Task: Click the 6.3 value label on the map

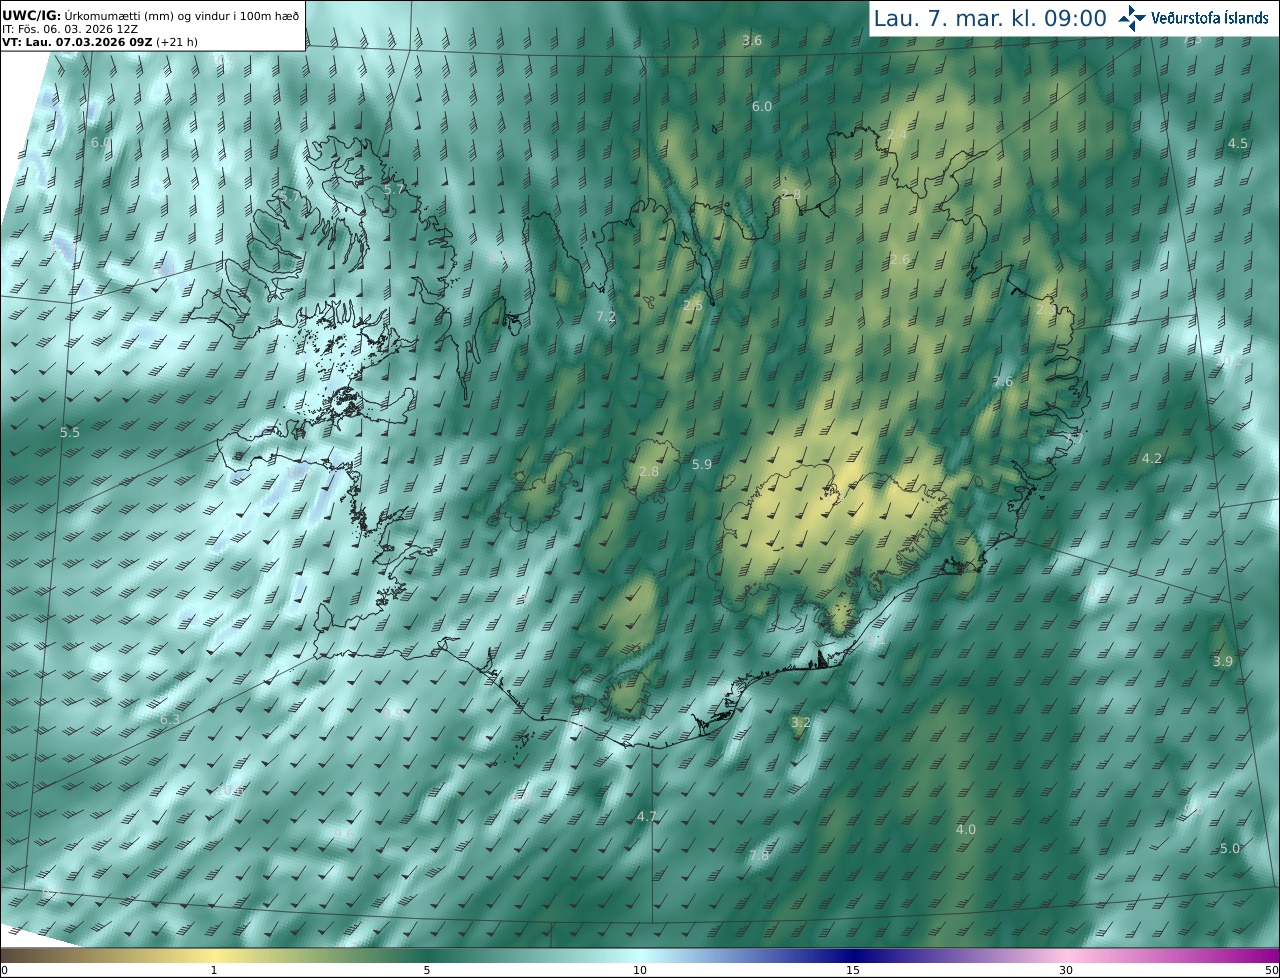Action: point(170,719)
